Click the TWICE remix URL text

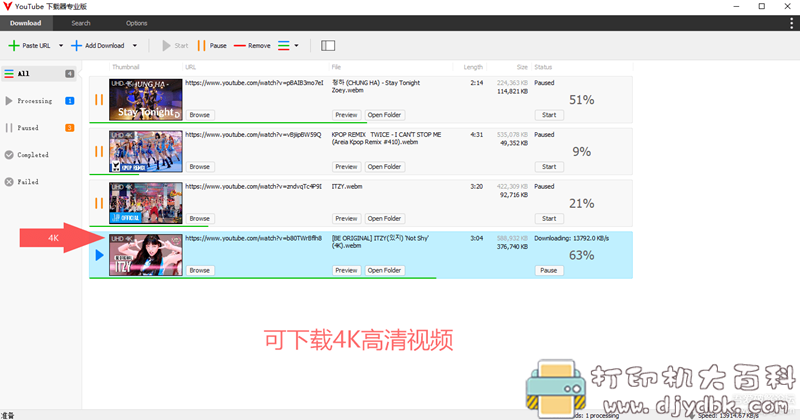[x=253, y=135]
